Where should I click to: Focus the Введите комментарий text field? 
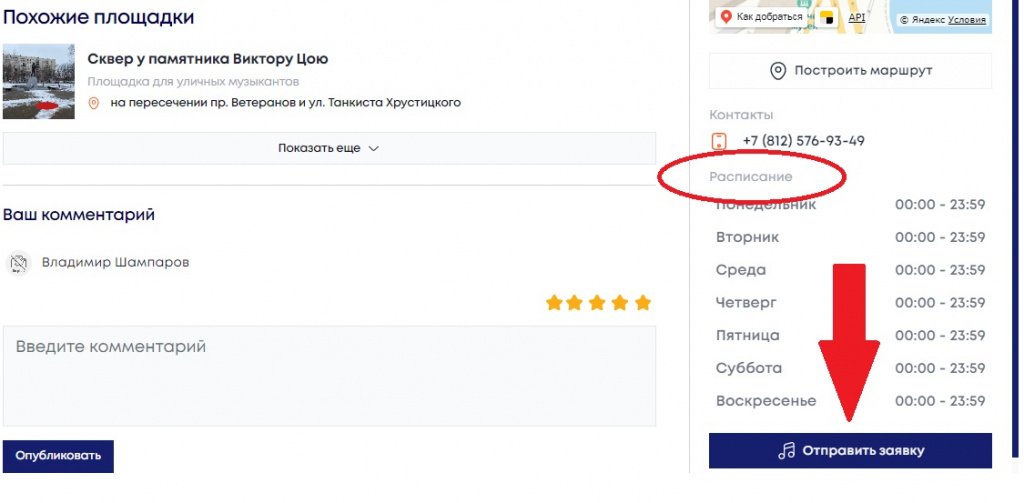(x=329, y=376)
